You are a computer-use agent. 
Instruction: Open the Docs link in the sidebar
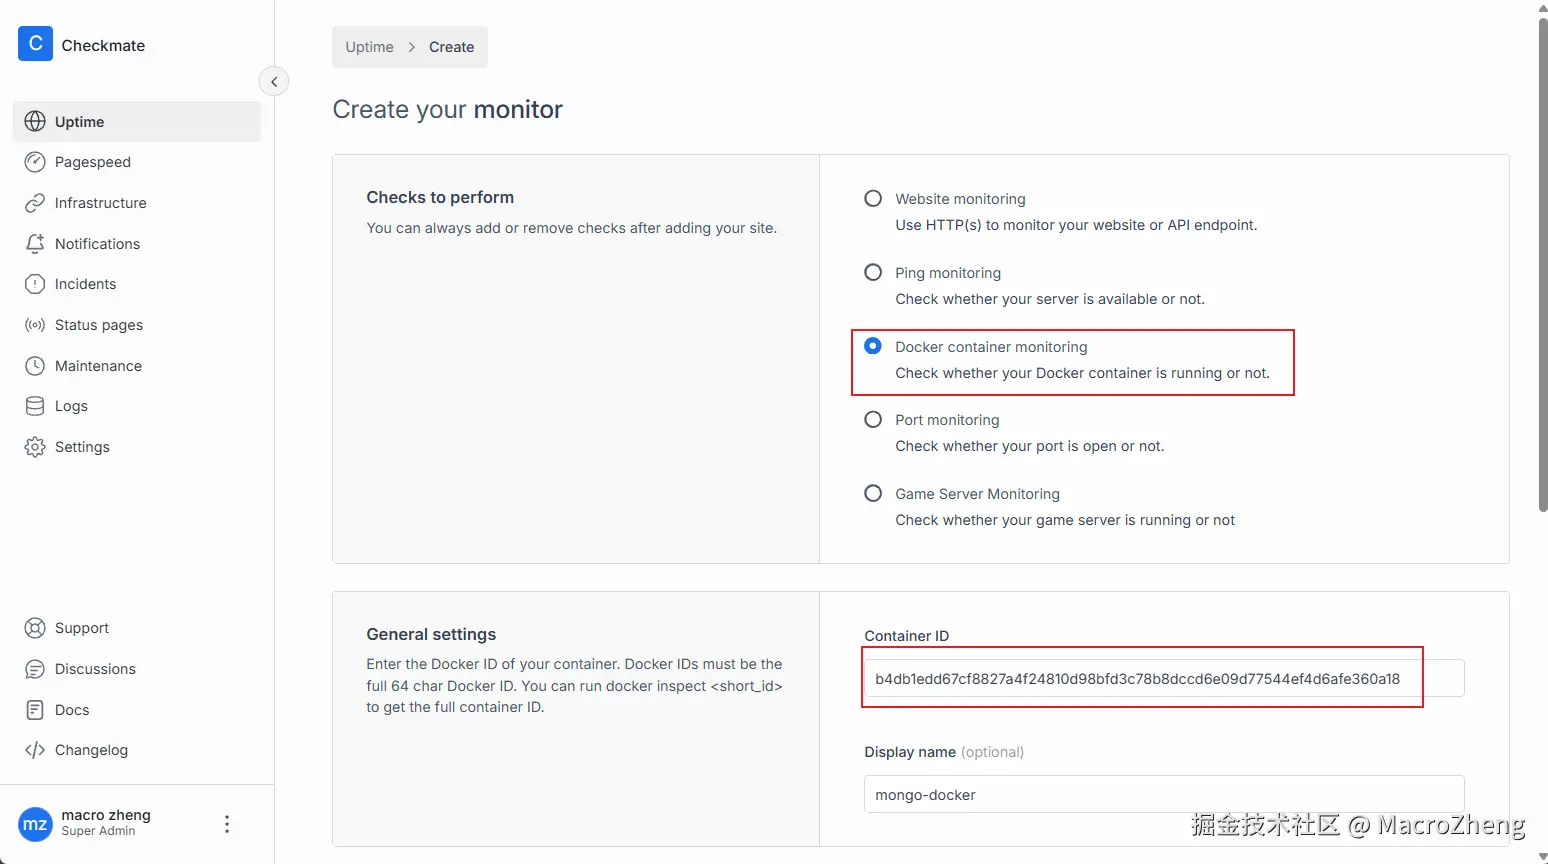(x=72, y=710)
